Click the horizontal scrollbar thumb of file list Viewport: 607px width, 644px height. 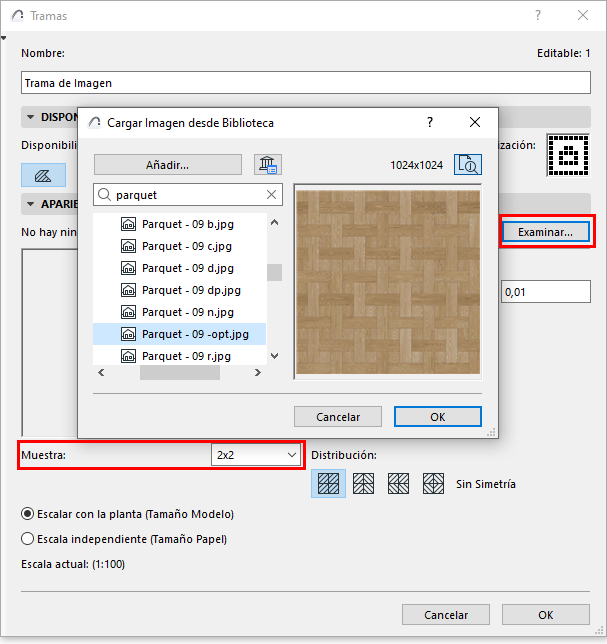(x=180, y=373)
